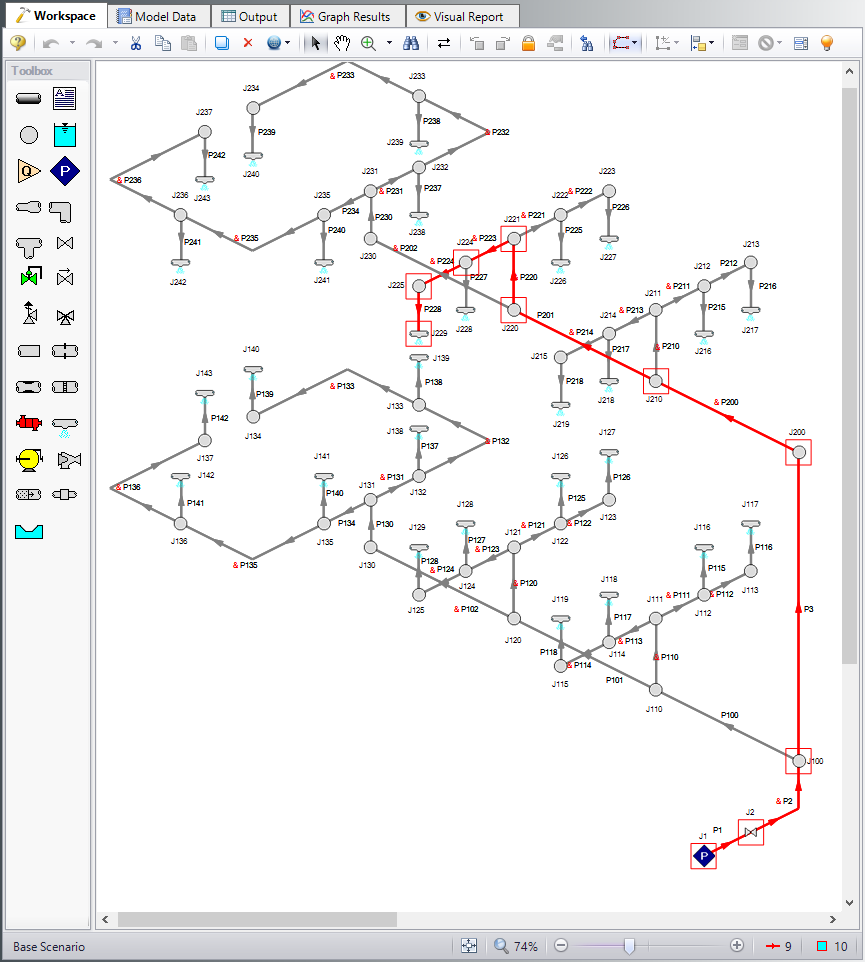Select the Tee/Wye junction tool
The image size is (865, 962).
pos(29,244)
